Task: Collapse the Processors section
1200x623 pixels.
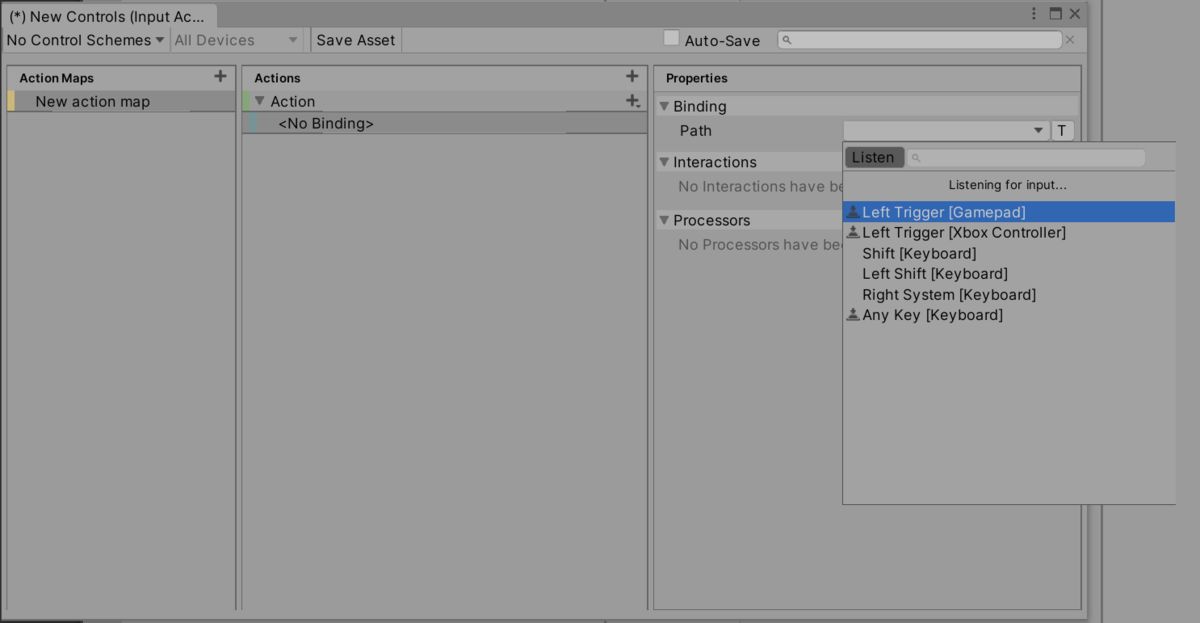Action: [x=663, y=220]
